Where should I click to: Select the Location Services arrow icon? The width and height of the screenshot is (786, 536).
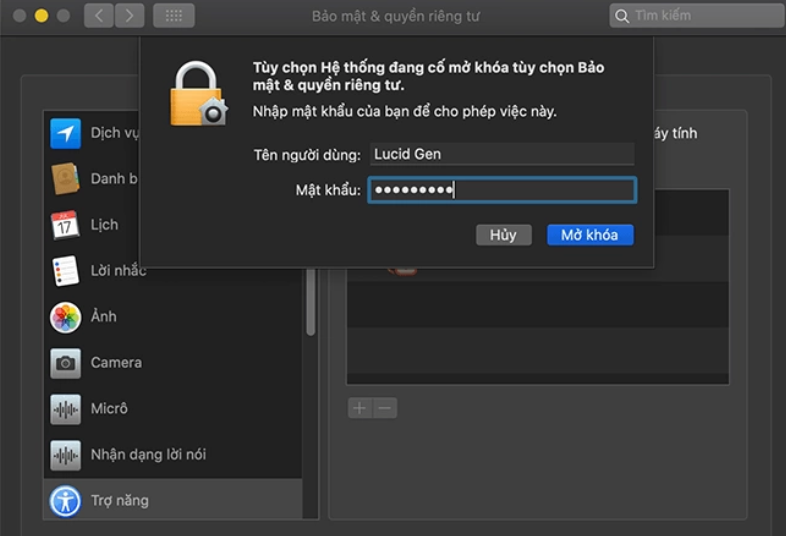tap(65, 133)
